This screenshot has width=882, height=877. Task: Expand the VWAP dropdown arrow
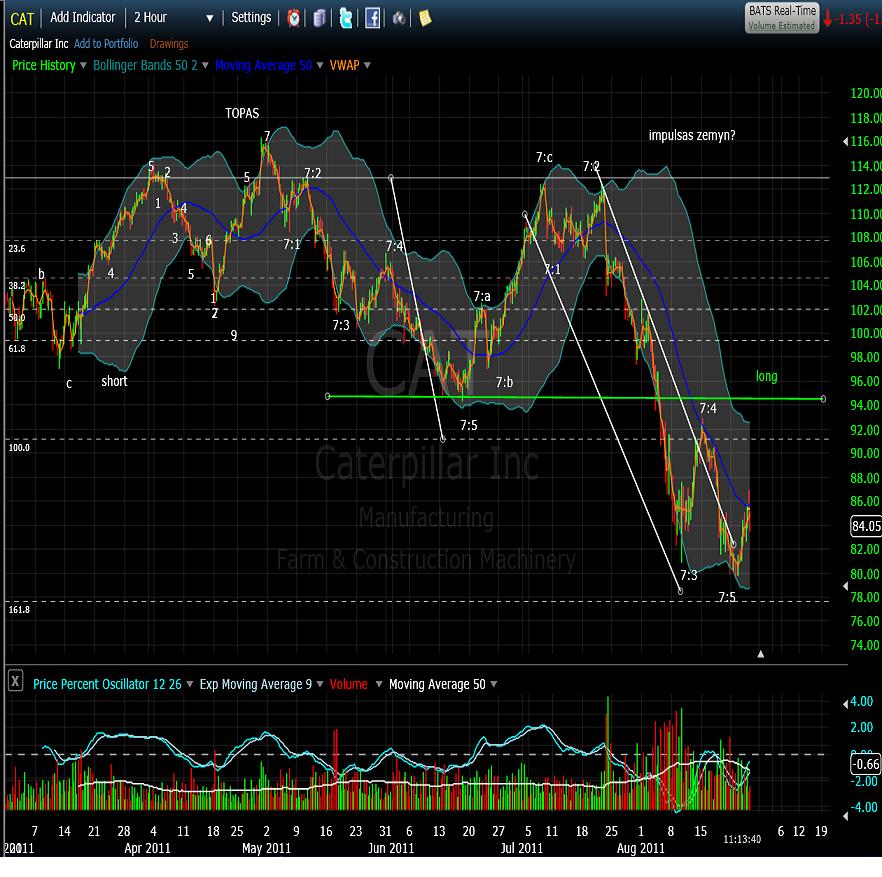[x=367, y=65]
